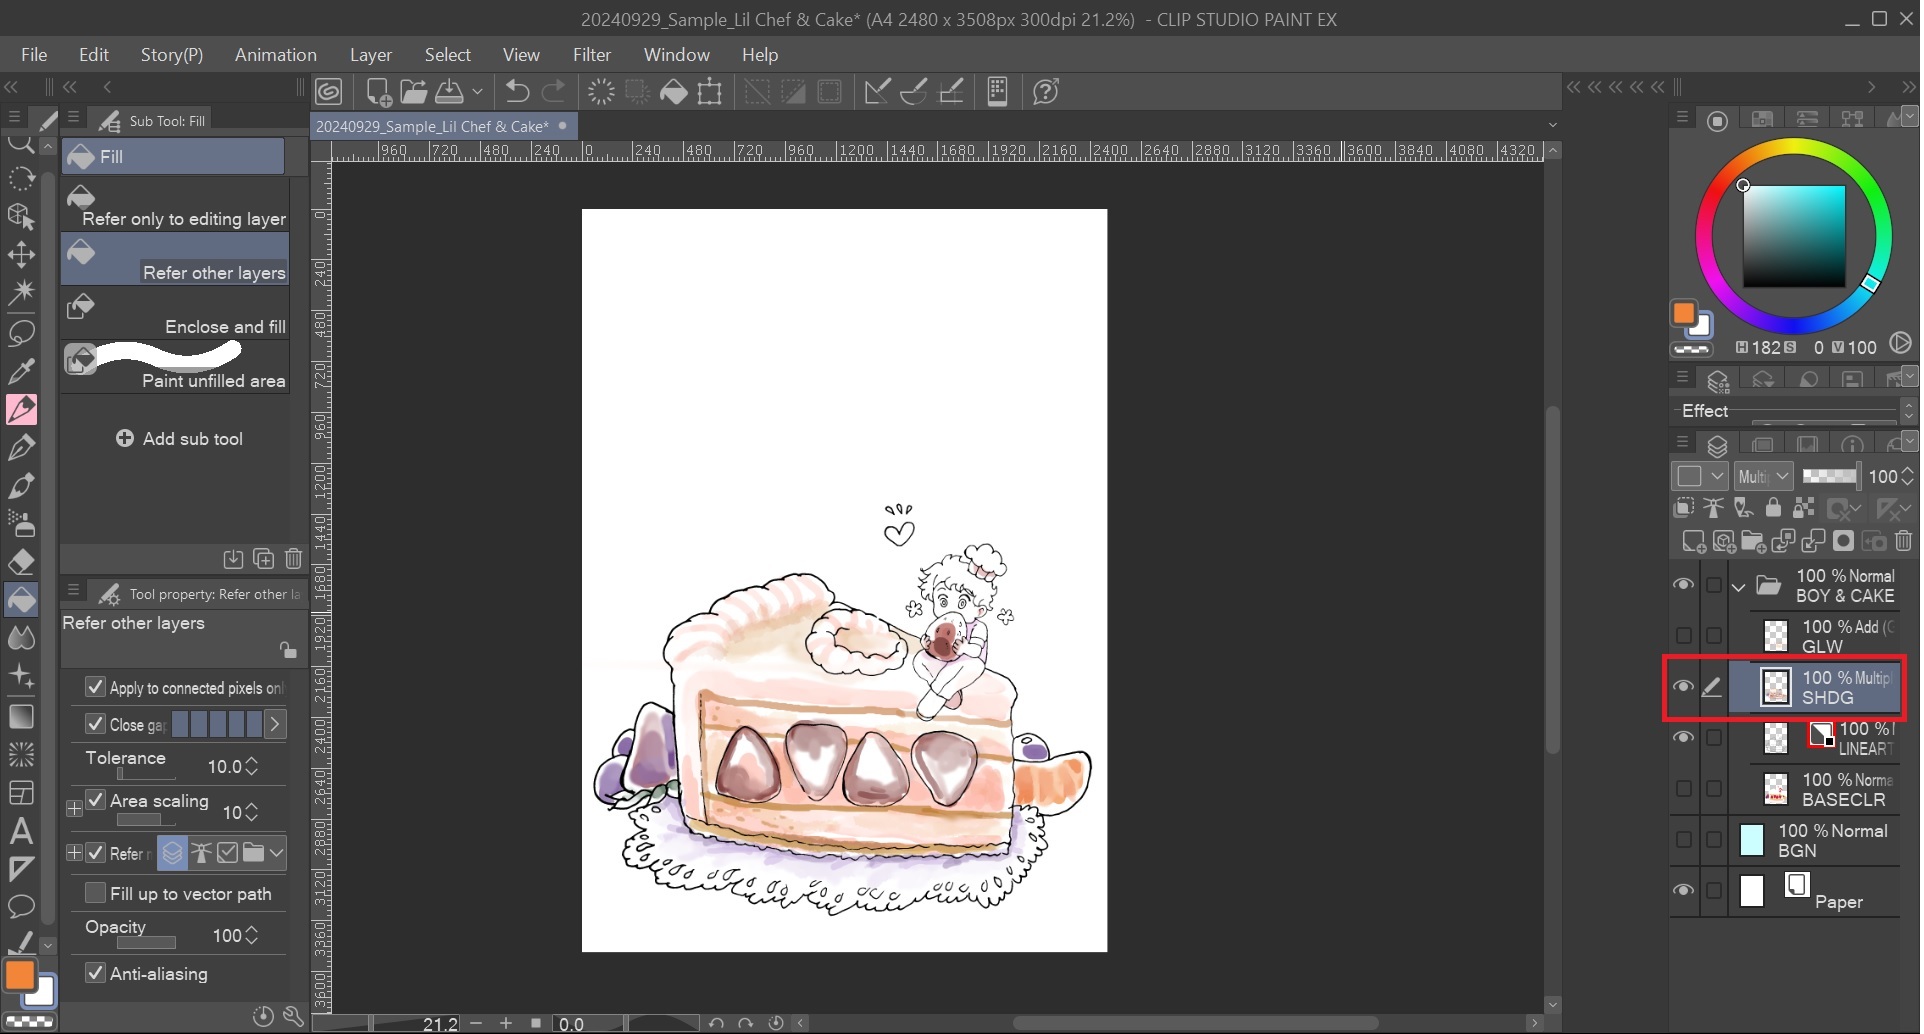This screenshot has width=1924, height=1034.
Task: Hide the Paper layer
Action: (x=1684, y=890)
